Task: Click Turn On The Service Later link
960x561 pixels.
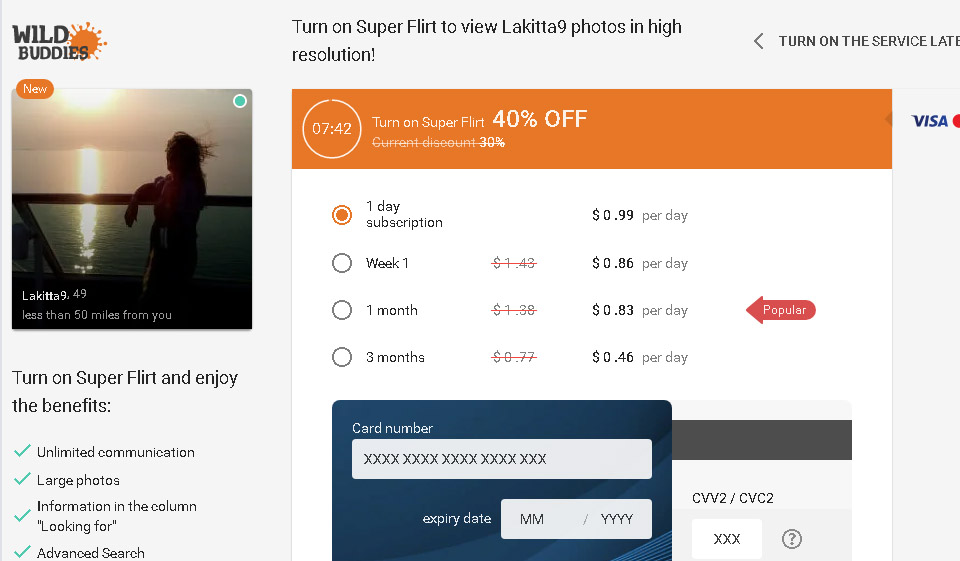Action: pos(868,41)
